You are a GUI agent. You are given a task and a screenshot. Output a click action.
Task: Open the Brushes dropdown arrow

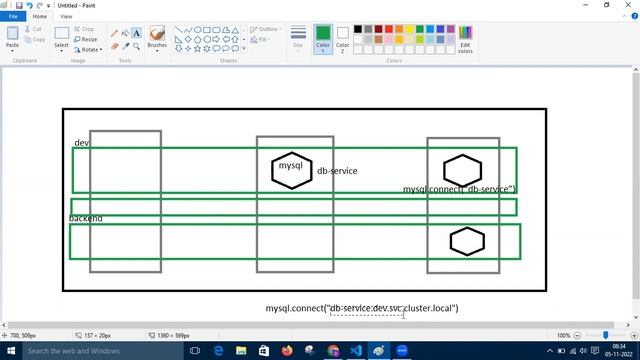point(157,51)
